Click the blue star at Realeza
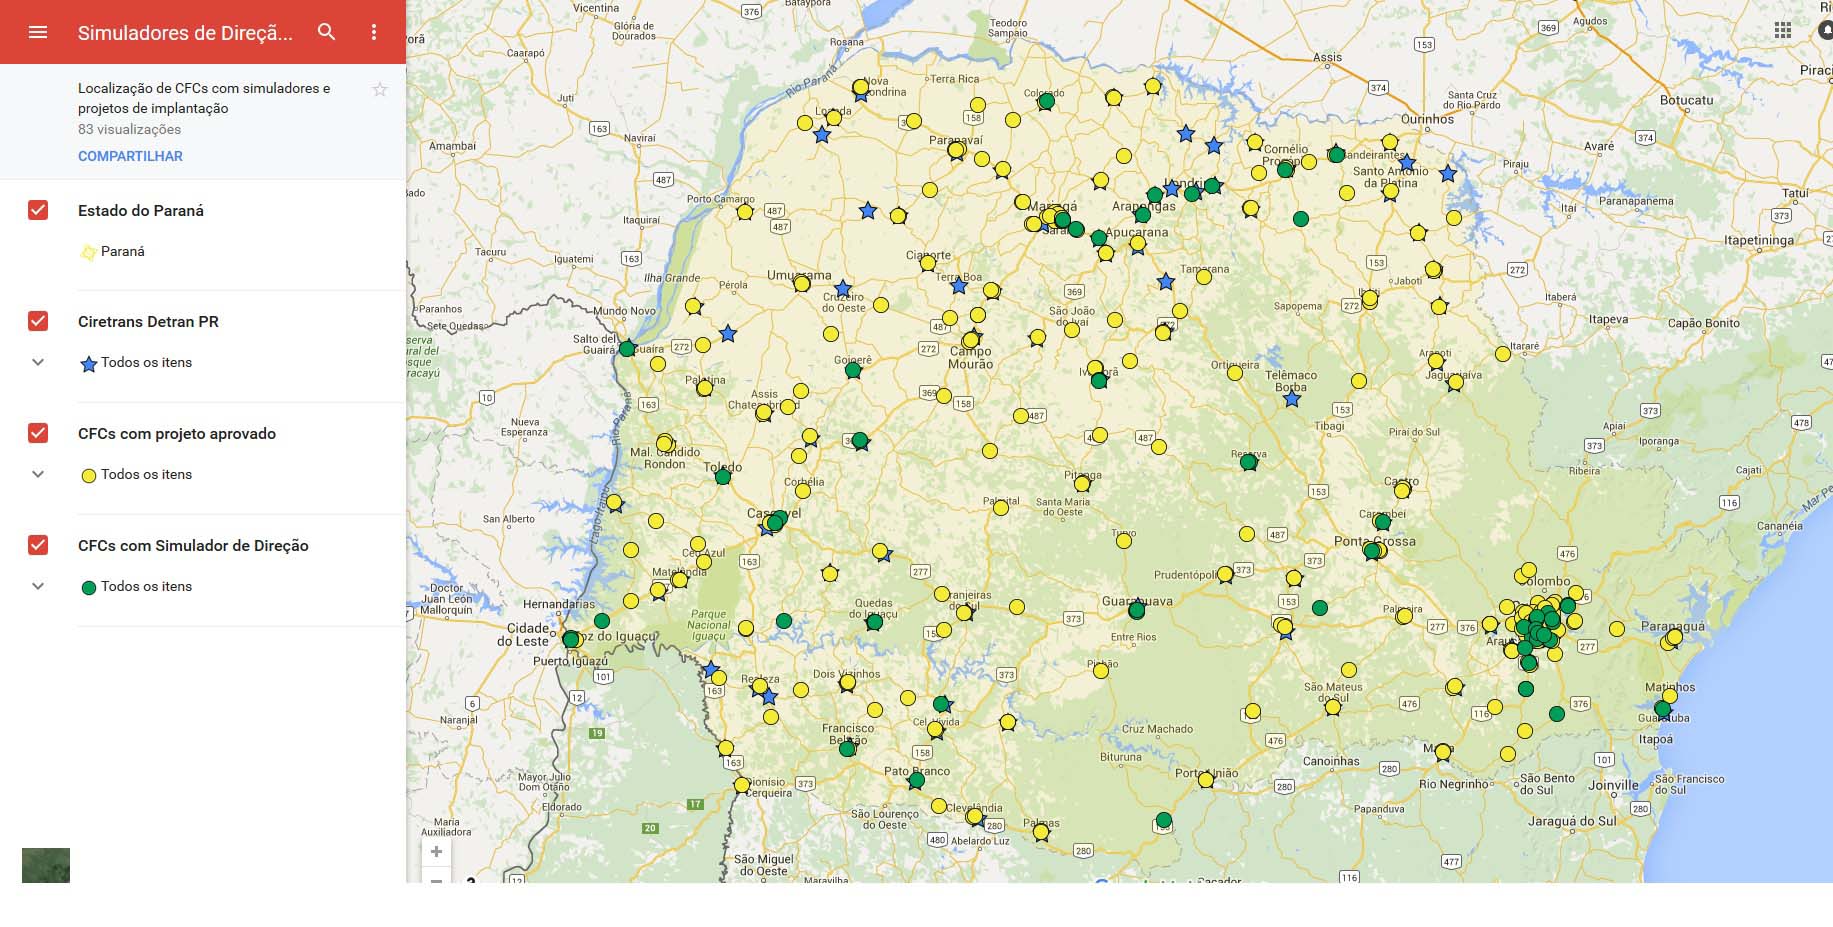1833x927 pixels. (x=769, y=697)
